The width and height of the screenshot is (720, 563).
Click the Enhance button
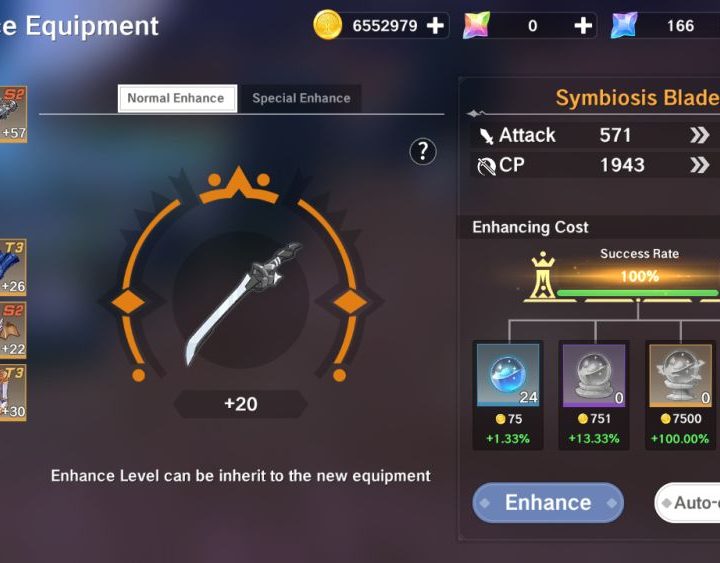click(548, 502)
